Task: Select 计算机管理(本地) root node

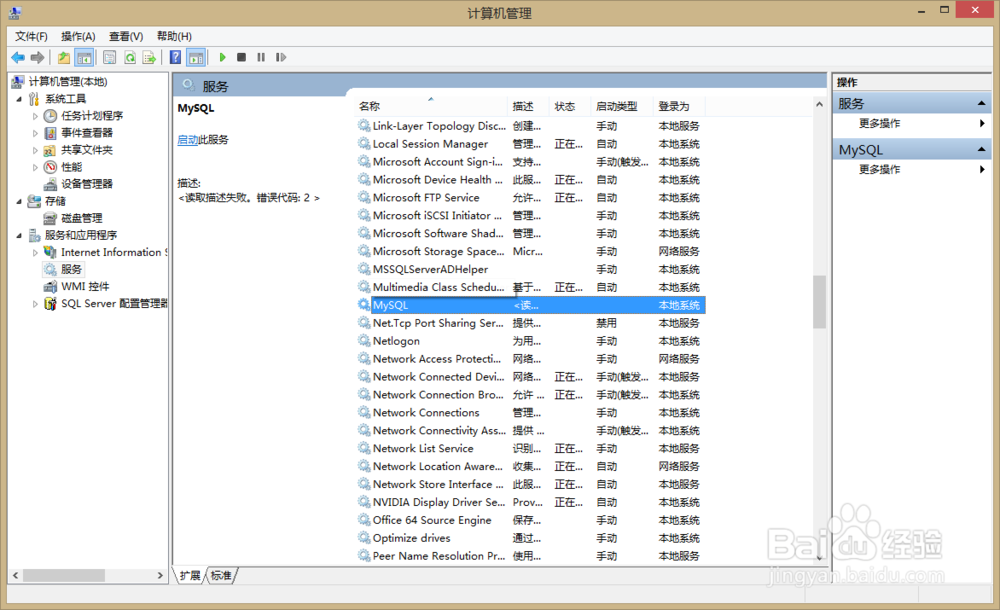Action: (68, 82)
